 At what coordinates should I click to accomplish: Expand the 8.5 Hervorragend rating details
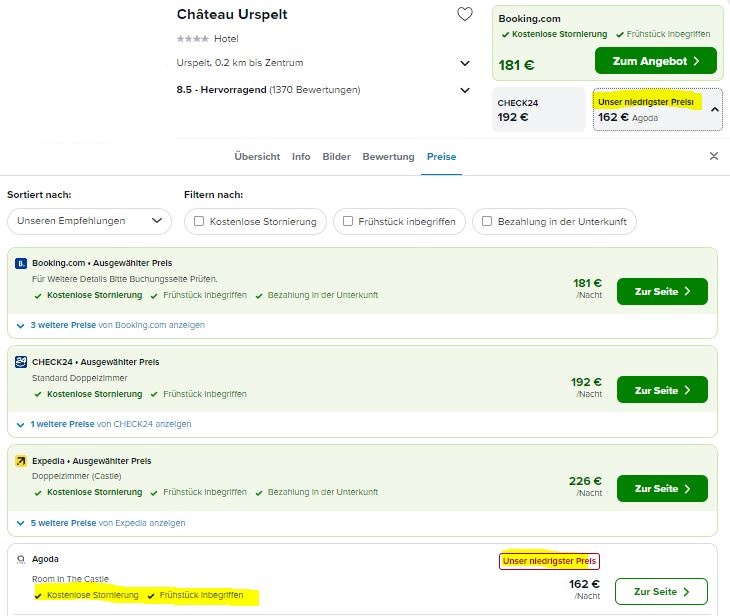coord(465,90)
